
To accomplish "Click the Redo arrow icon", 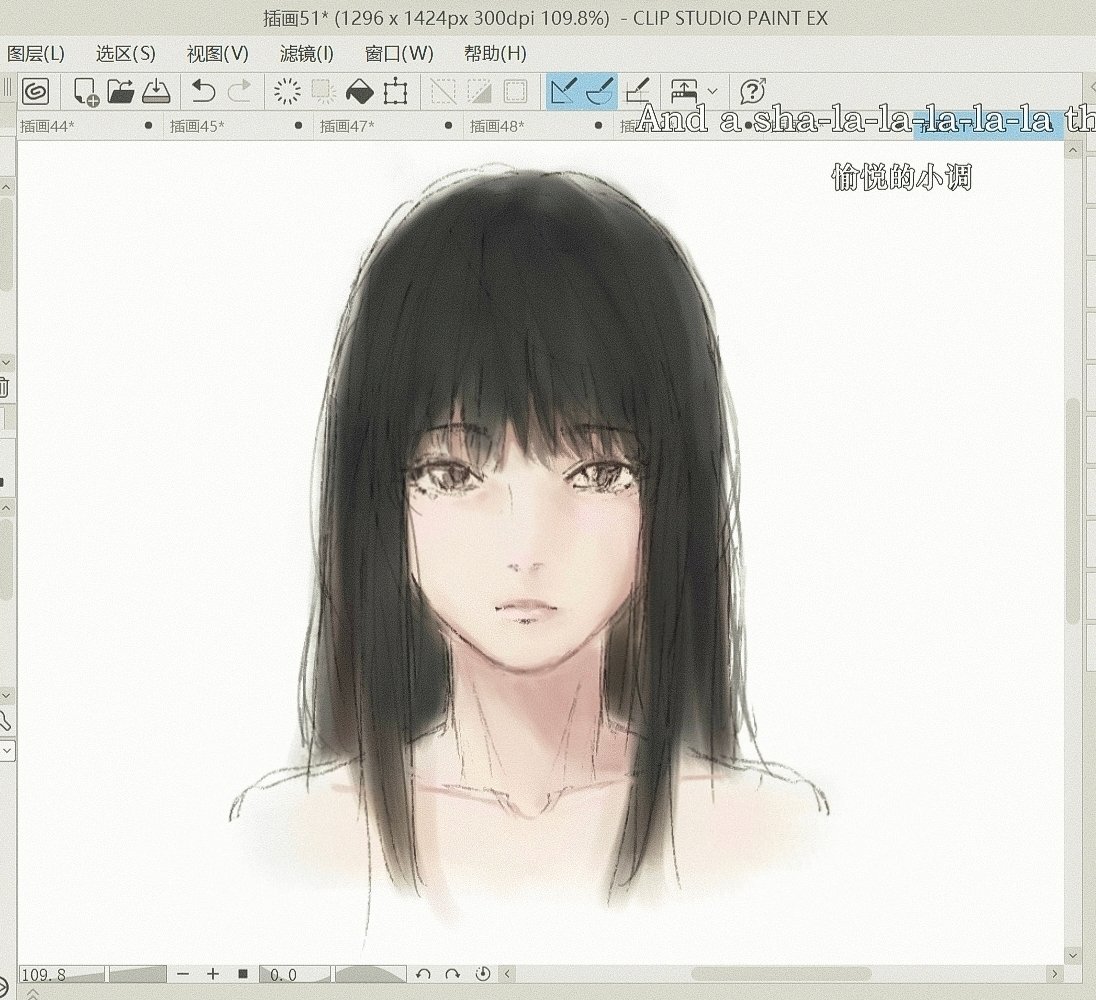I will 240,92.
